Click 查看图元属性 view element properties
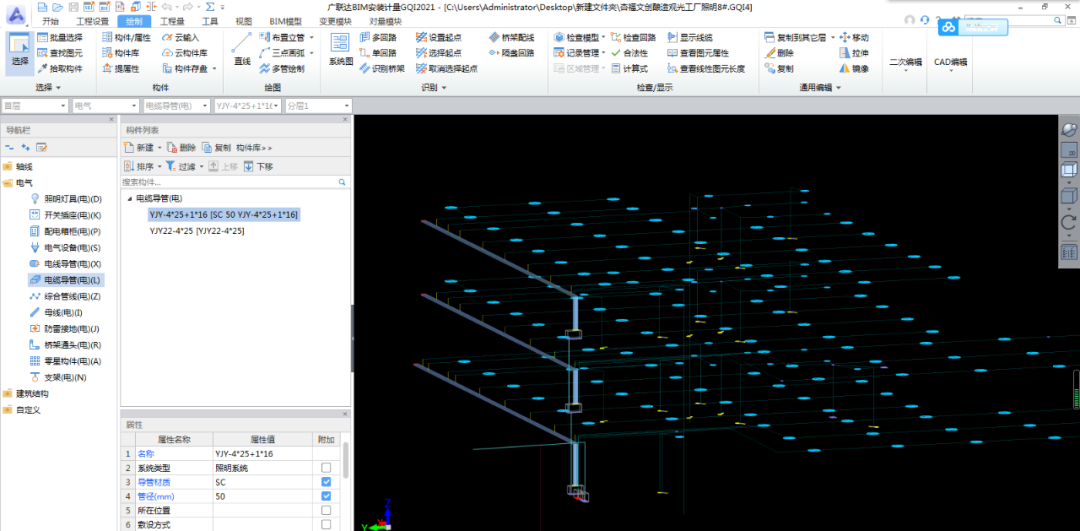 coord(698,53)
